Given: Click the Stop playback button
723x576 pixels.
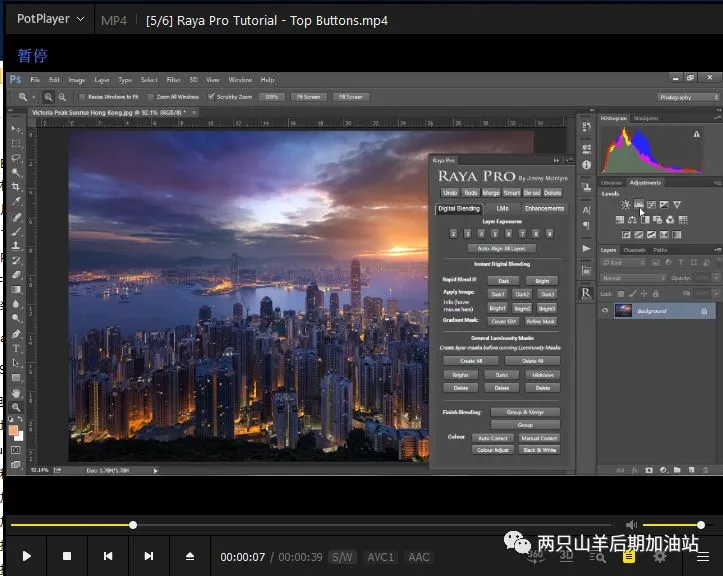Looking at the screenshot, I should [67, 556].
